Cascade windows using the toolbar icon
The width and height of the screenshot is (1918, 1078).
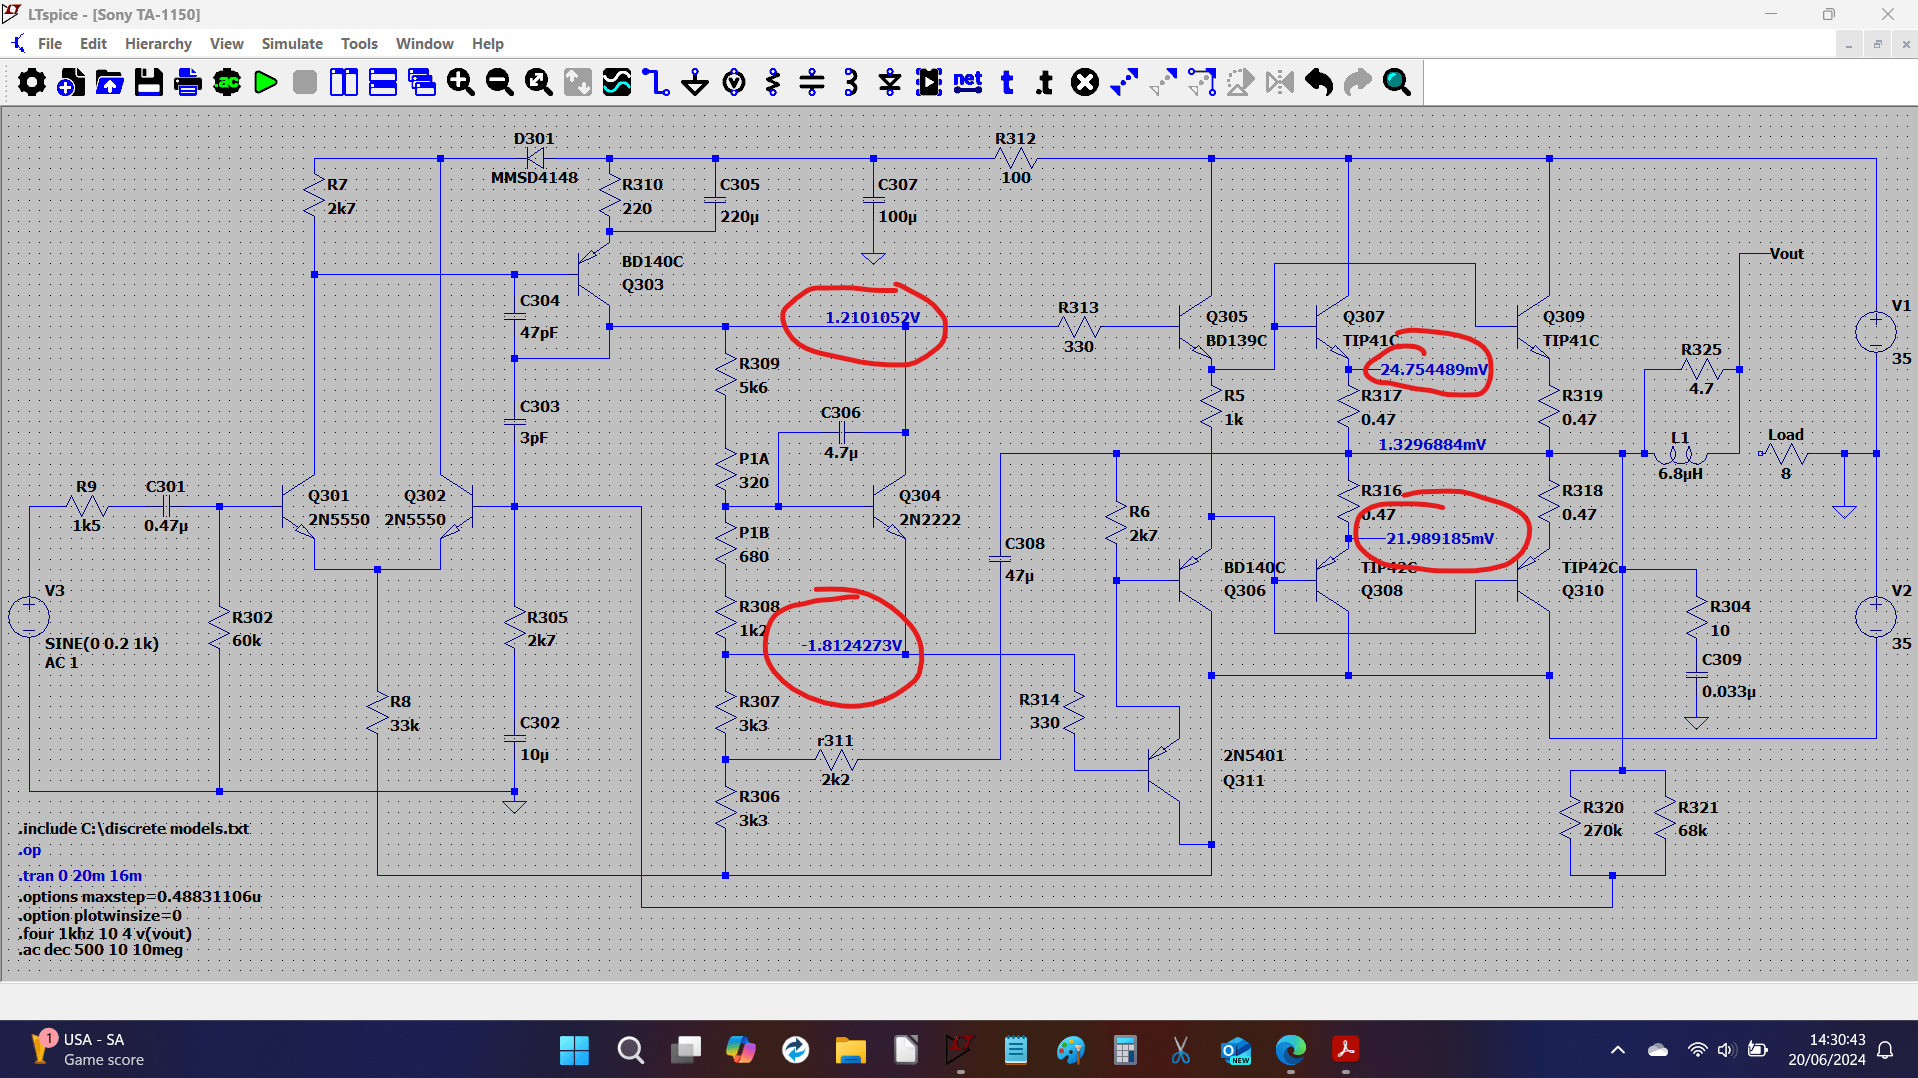422,82
